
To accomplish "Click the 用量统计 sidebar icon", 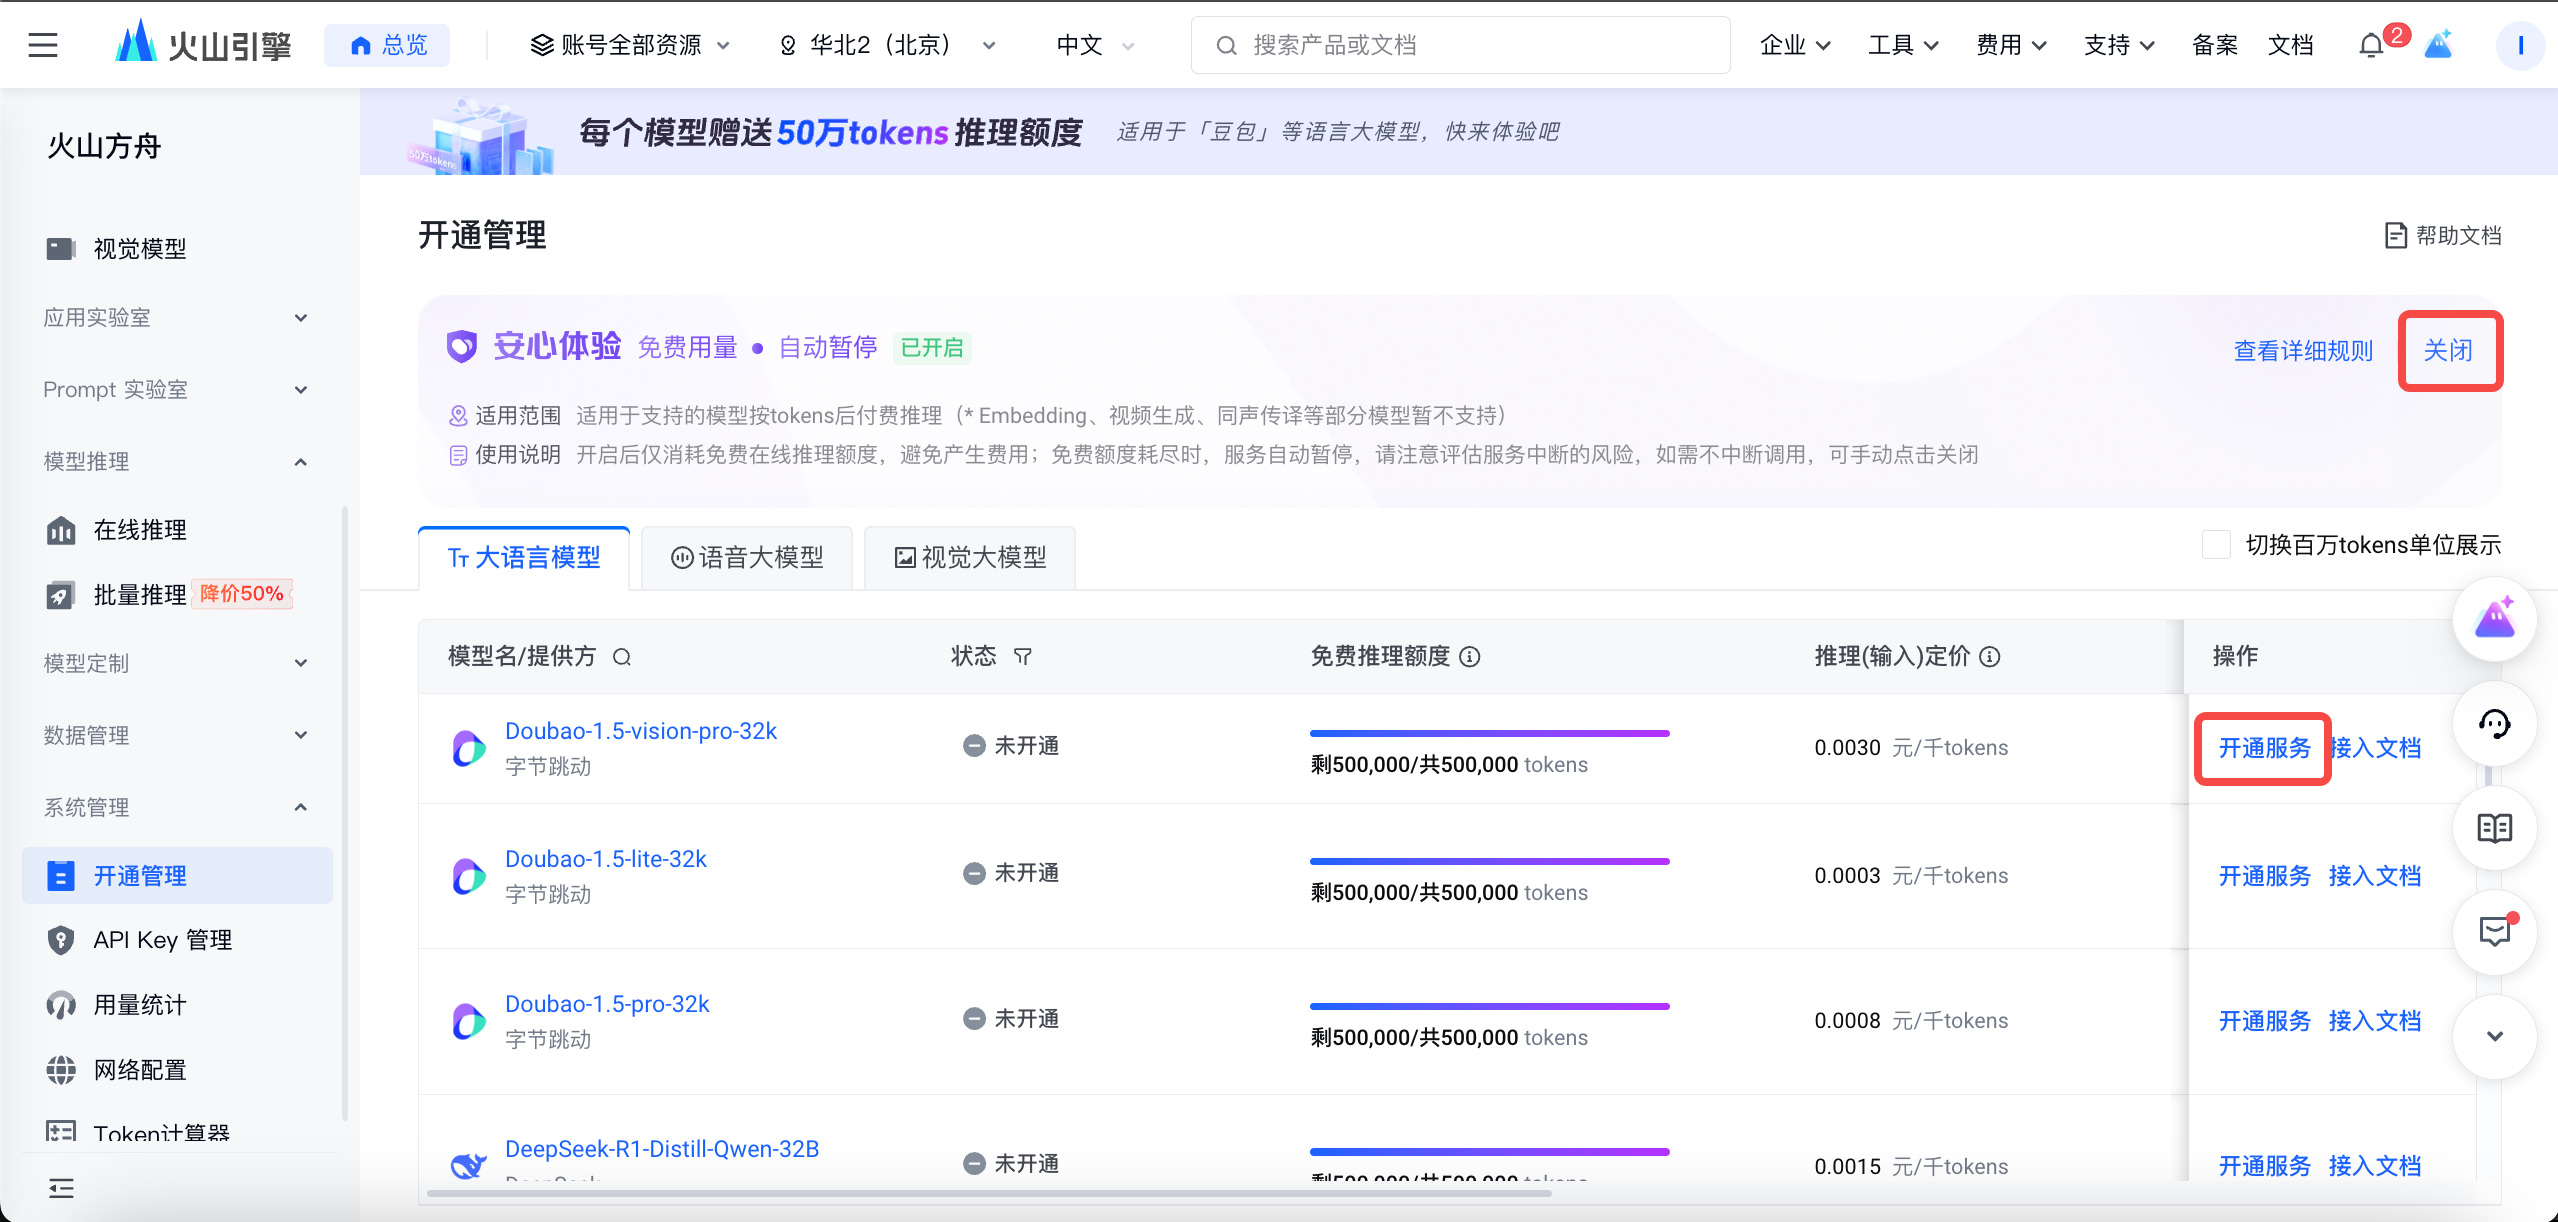I will pos(60,1005).
